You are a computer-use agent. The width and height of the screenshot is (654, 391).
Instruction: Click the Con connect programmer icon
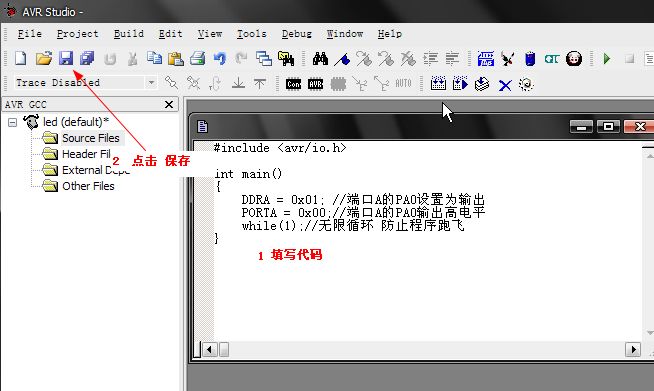pyautogui.click(x=293, y=84)
